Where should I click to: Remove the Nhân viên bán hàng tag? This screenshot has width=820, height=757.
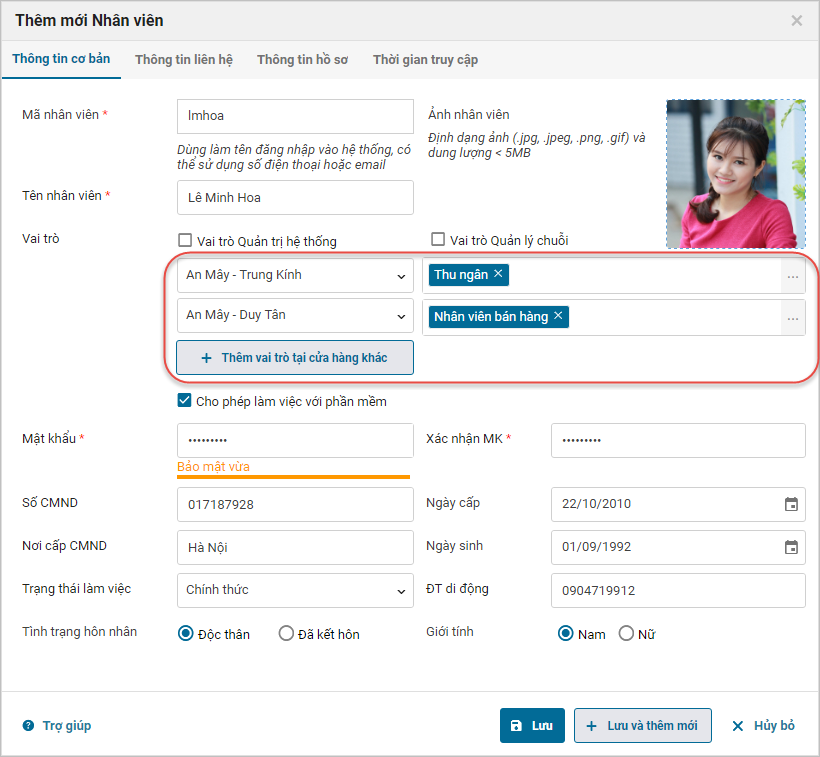tap(558, 315)
